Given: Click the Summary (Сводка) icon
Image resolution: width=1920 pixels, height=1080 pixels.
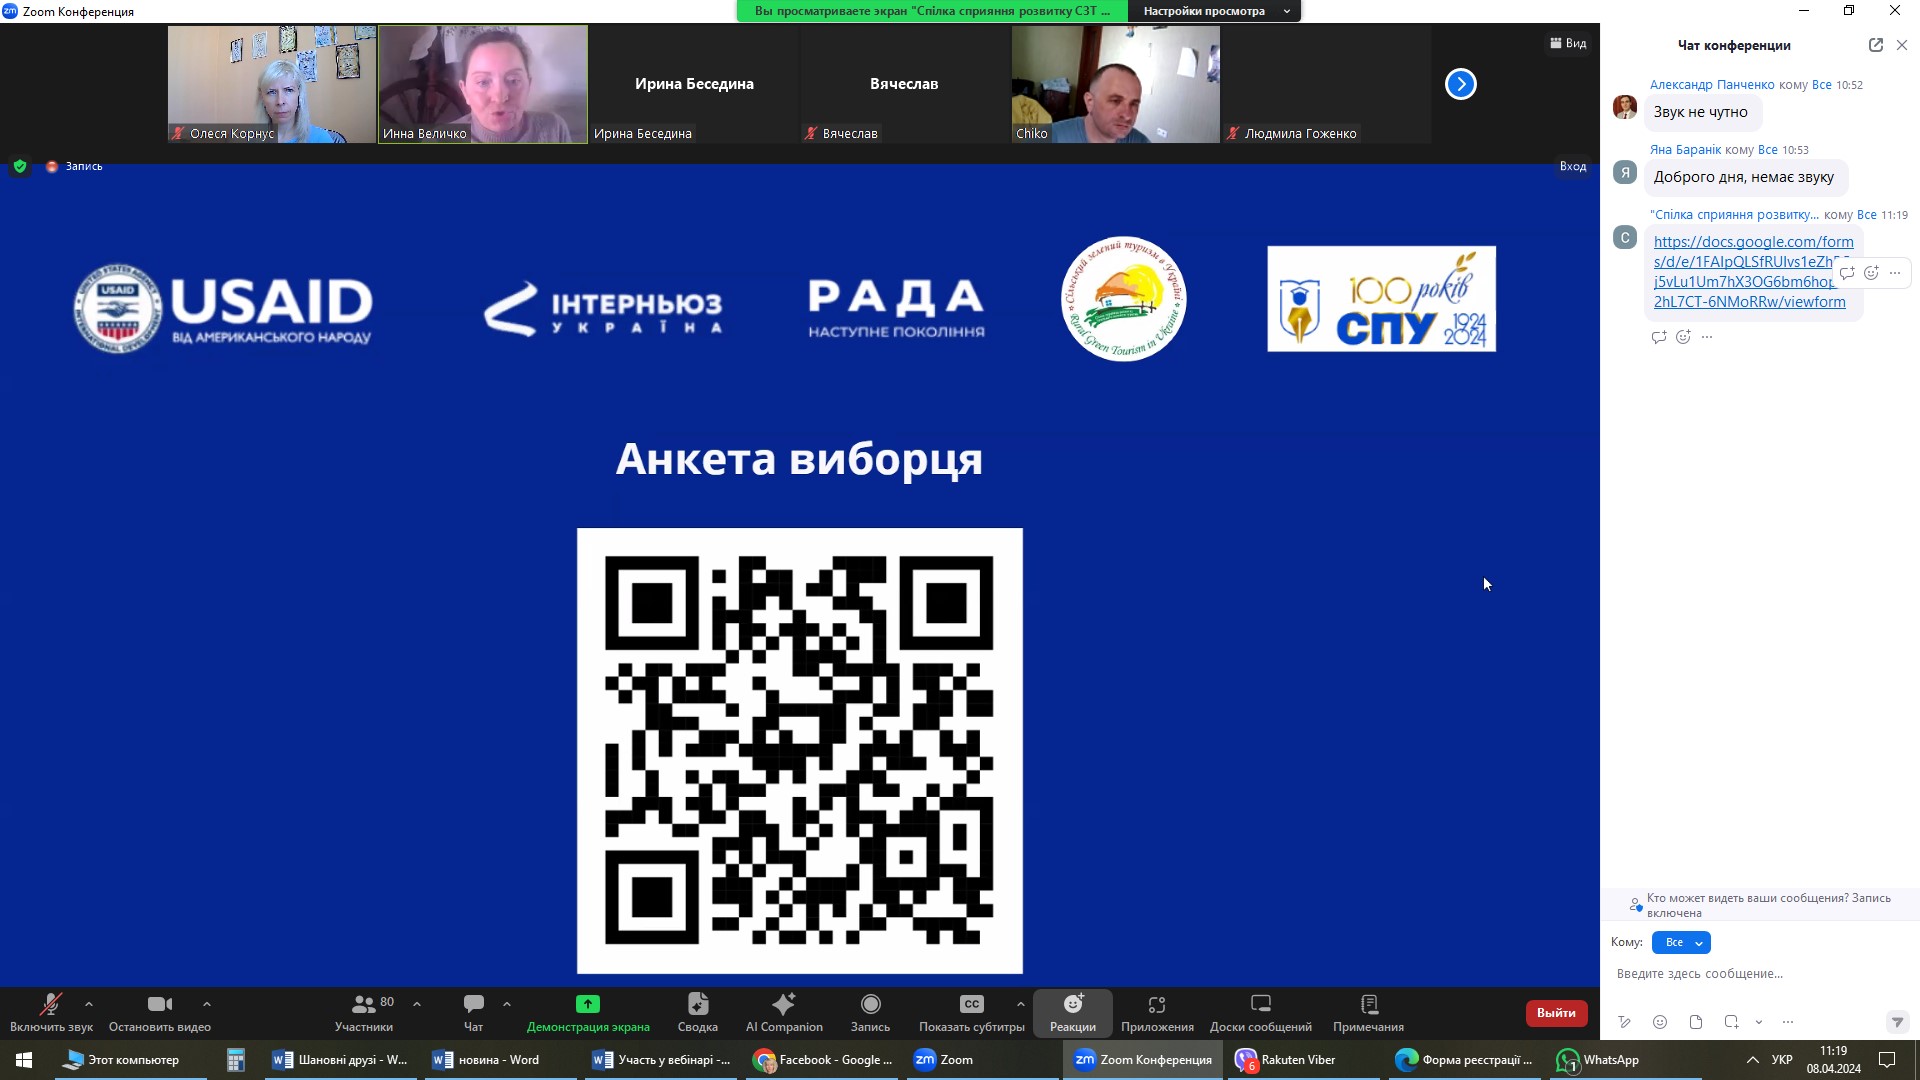Looking at the screenshot, I should (x=697, y=1011).
